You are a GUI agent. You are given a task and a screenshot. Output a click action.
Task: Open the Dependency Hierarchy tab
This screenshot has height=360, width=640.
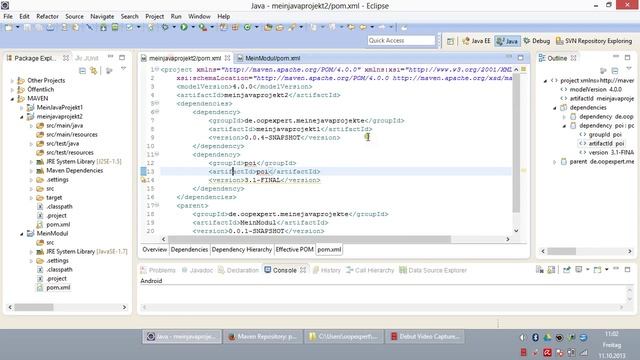pos(242,249)
